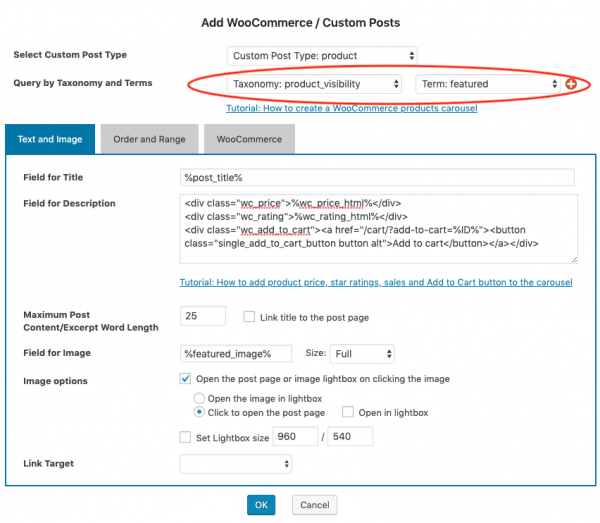Switch to the Order and Range tab
Image resolution: width=600 pixels, height=523 pixels.
click(x=149, y=139)
